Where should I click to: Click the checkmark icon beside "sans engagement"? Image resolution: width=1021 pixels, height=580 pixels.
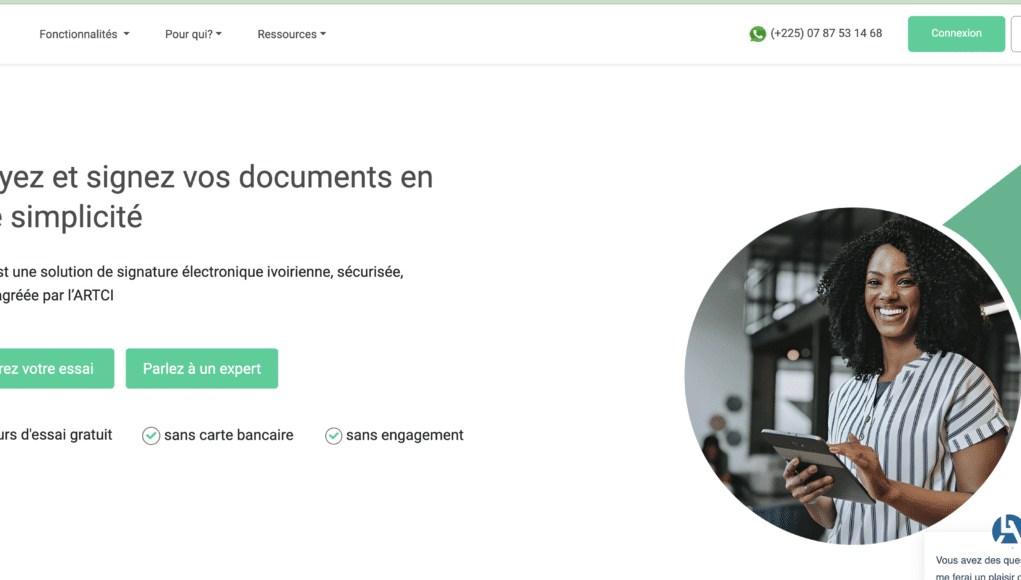tap(333, 435)
